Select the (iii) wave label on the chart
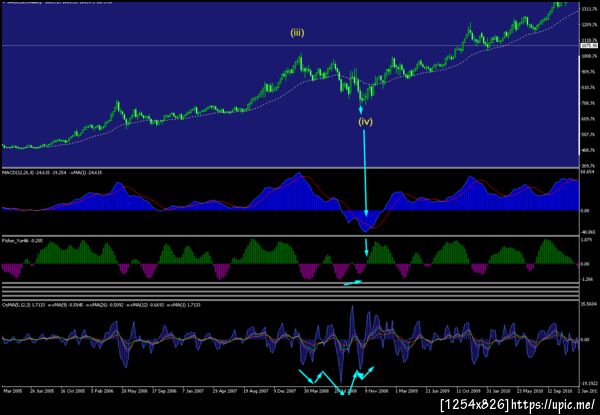600x415 pixels. 297,33
